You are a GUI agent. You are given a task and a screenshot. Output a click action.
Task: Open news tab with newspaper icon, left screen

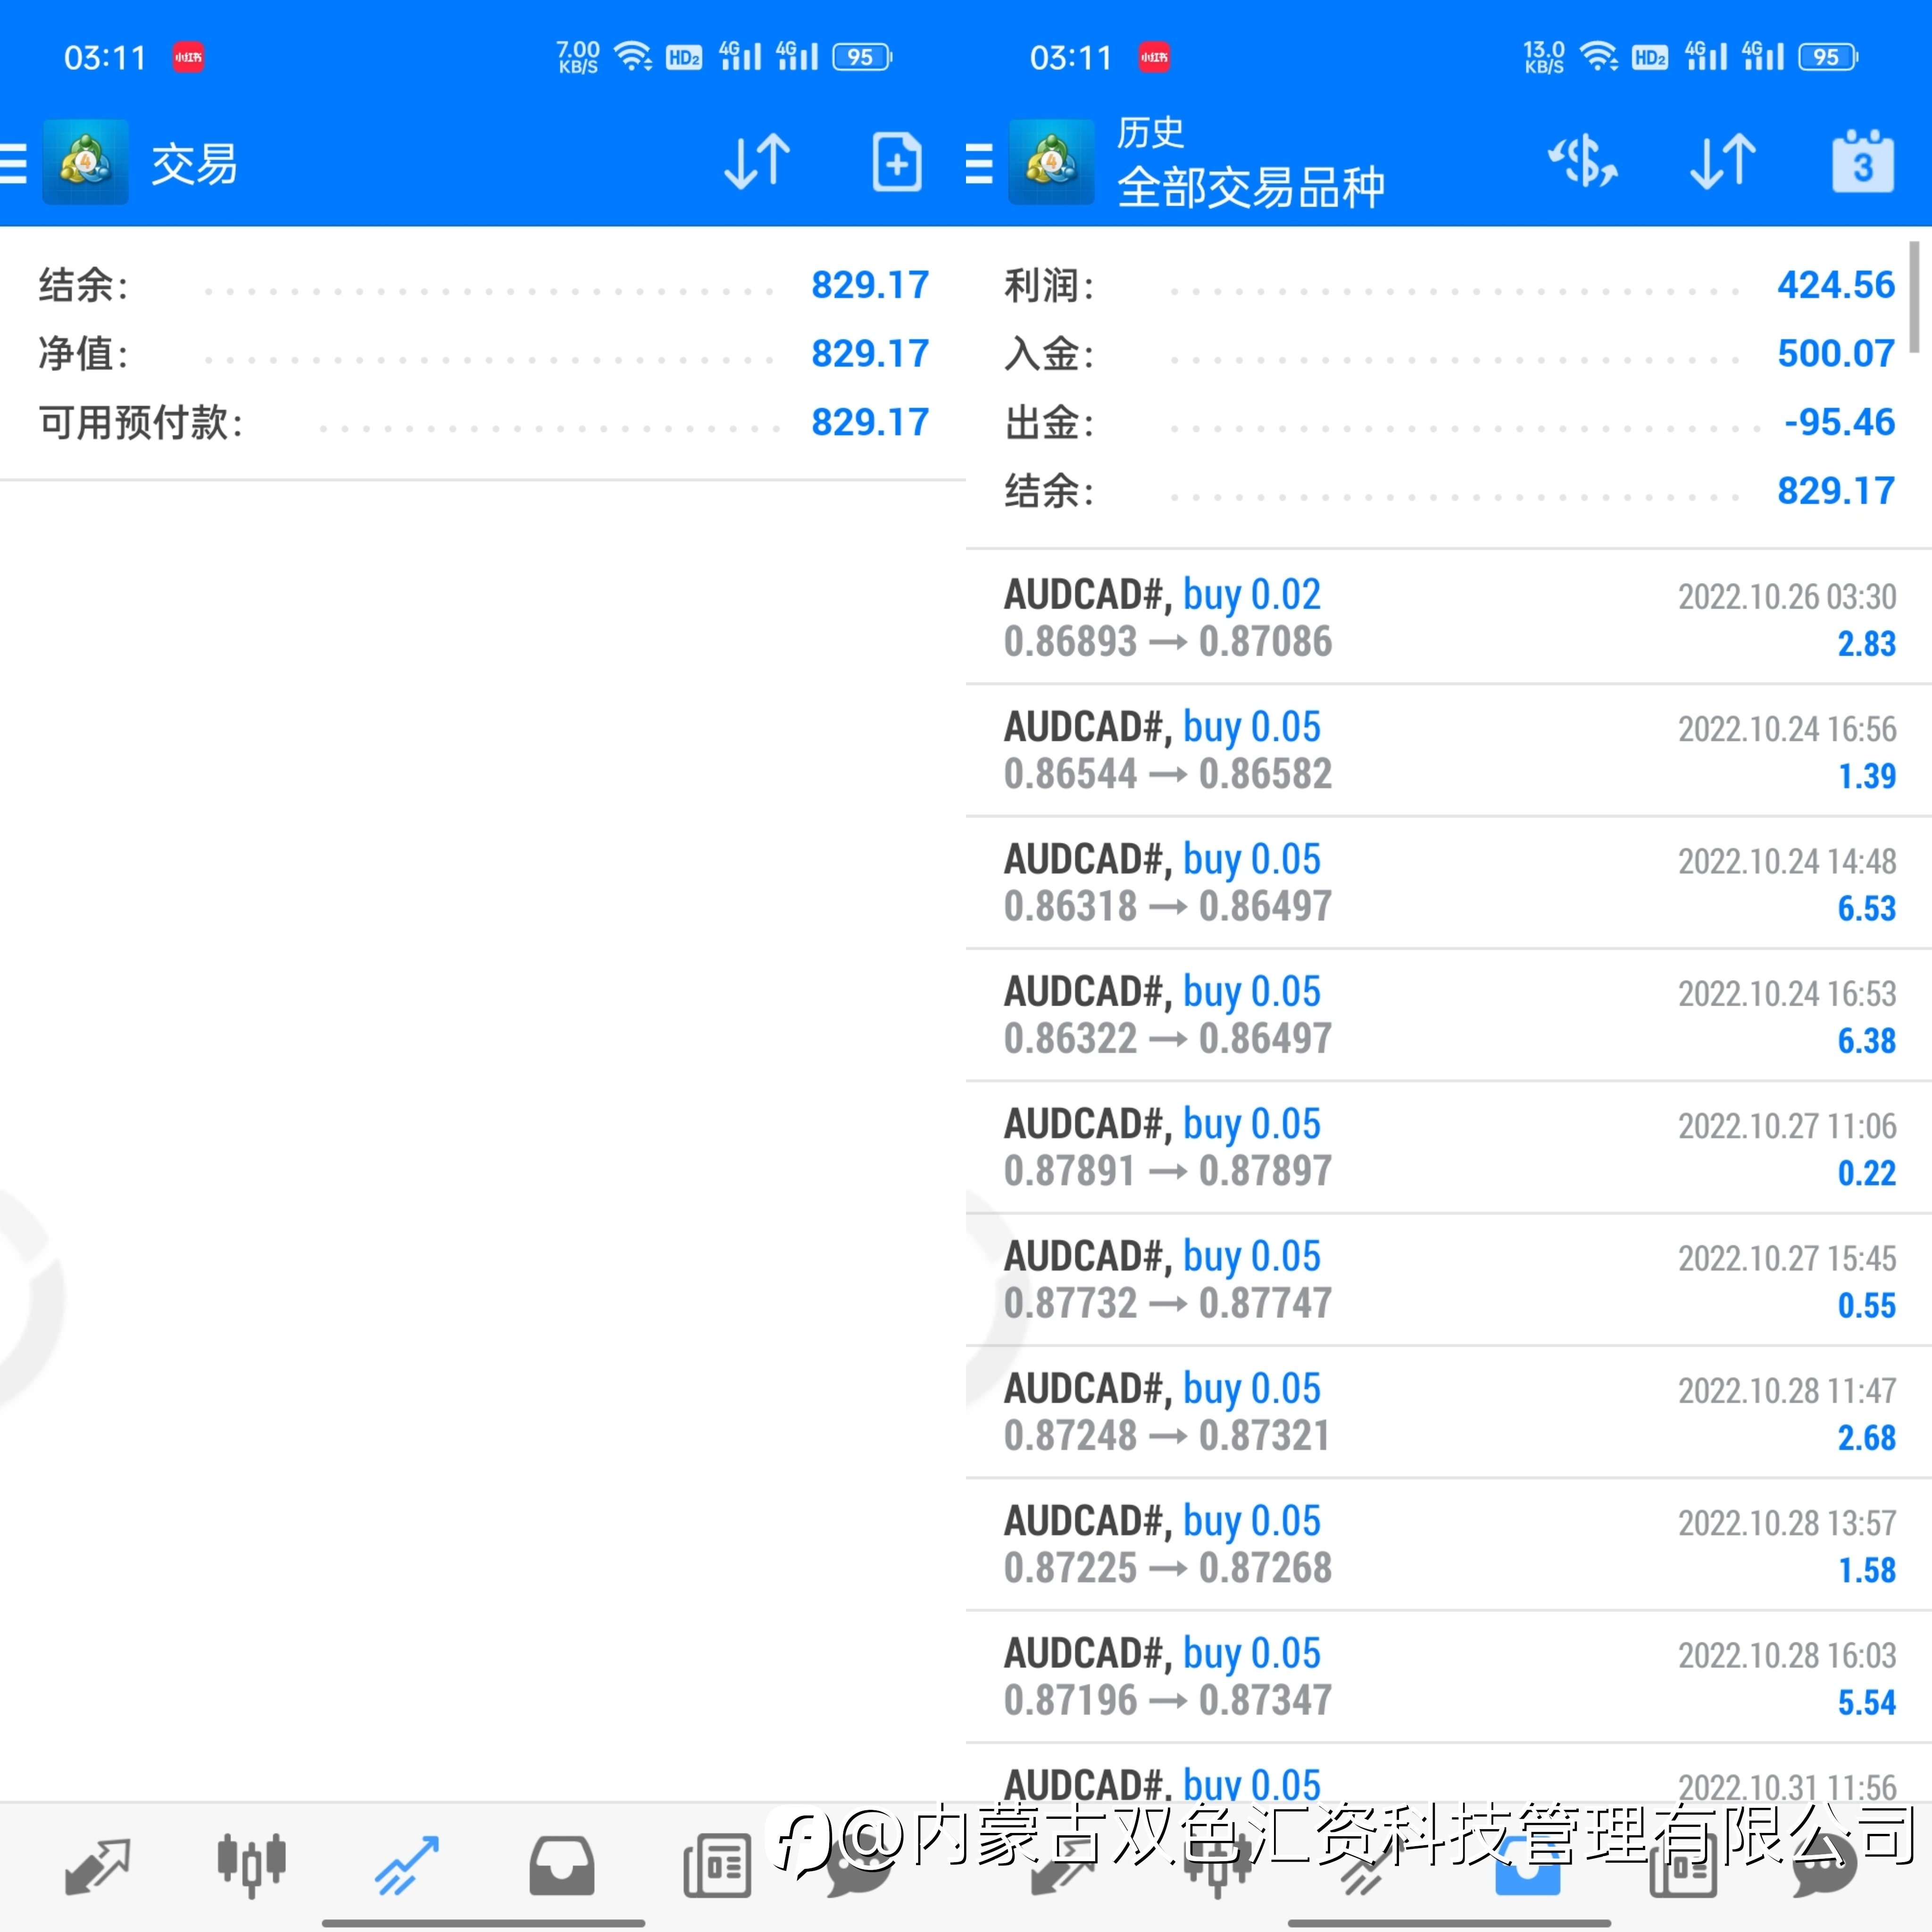[x=717, y=1866]
